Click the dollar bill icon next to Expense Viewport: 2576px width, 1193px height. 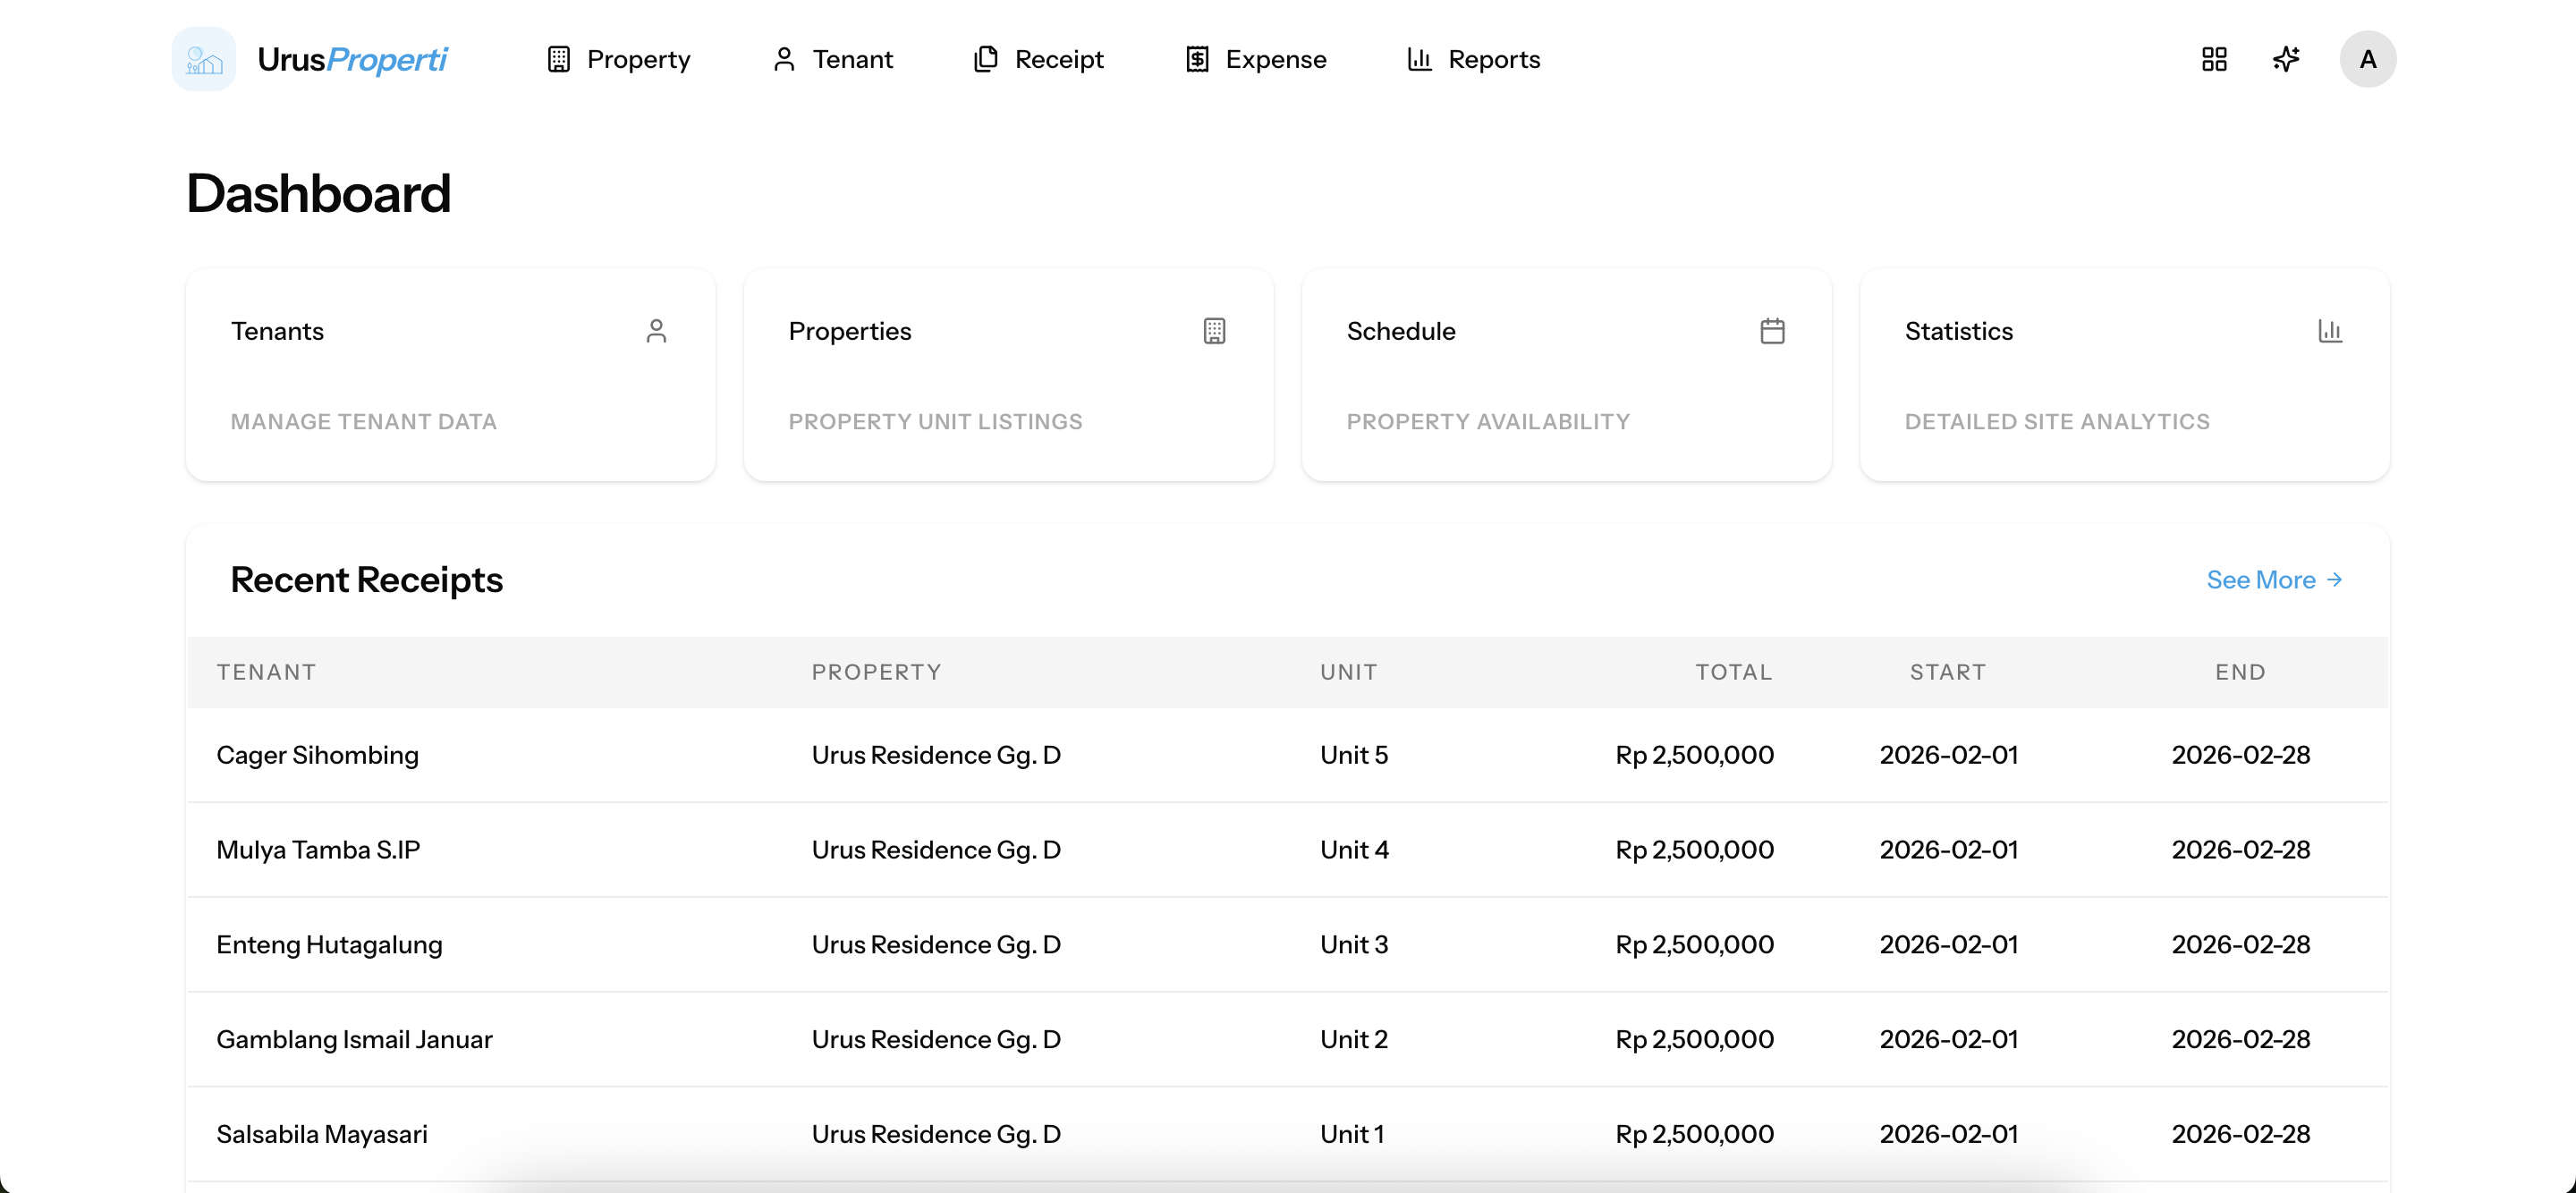coord(1197,59)
